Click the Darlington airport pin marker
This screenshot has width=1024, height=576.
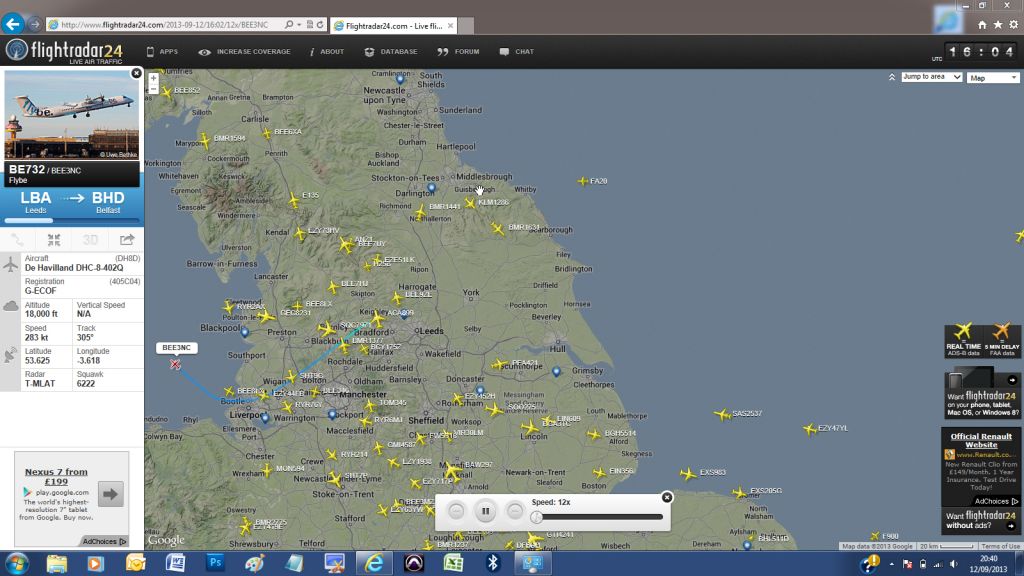432,188
